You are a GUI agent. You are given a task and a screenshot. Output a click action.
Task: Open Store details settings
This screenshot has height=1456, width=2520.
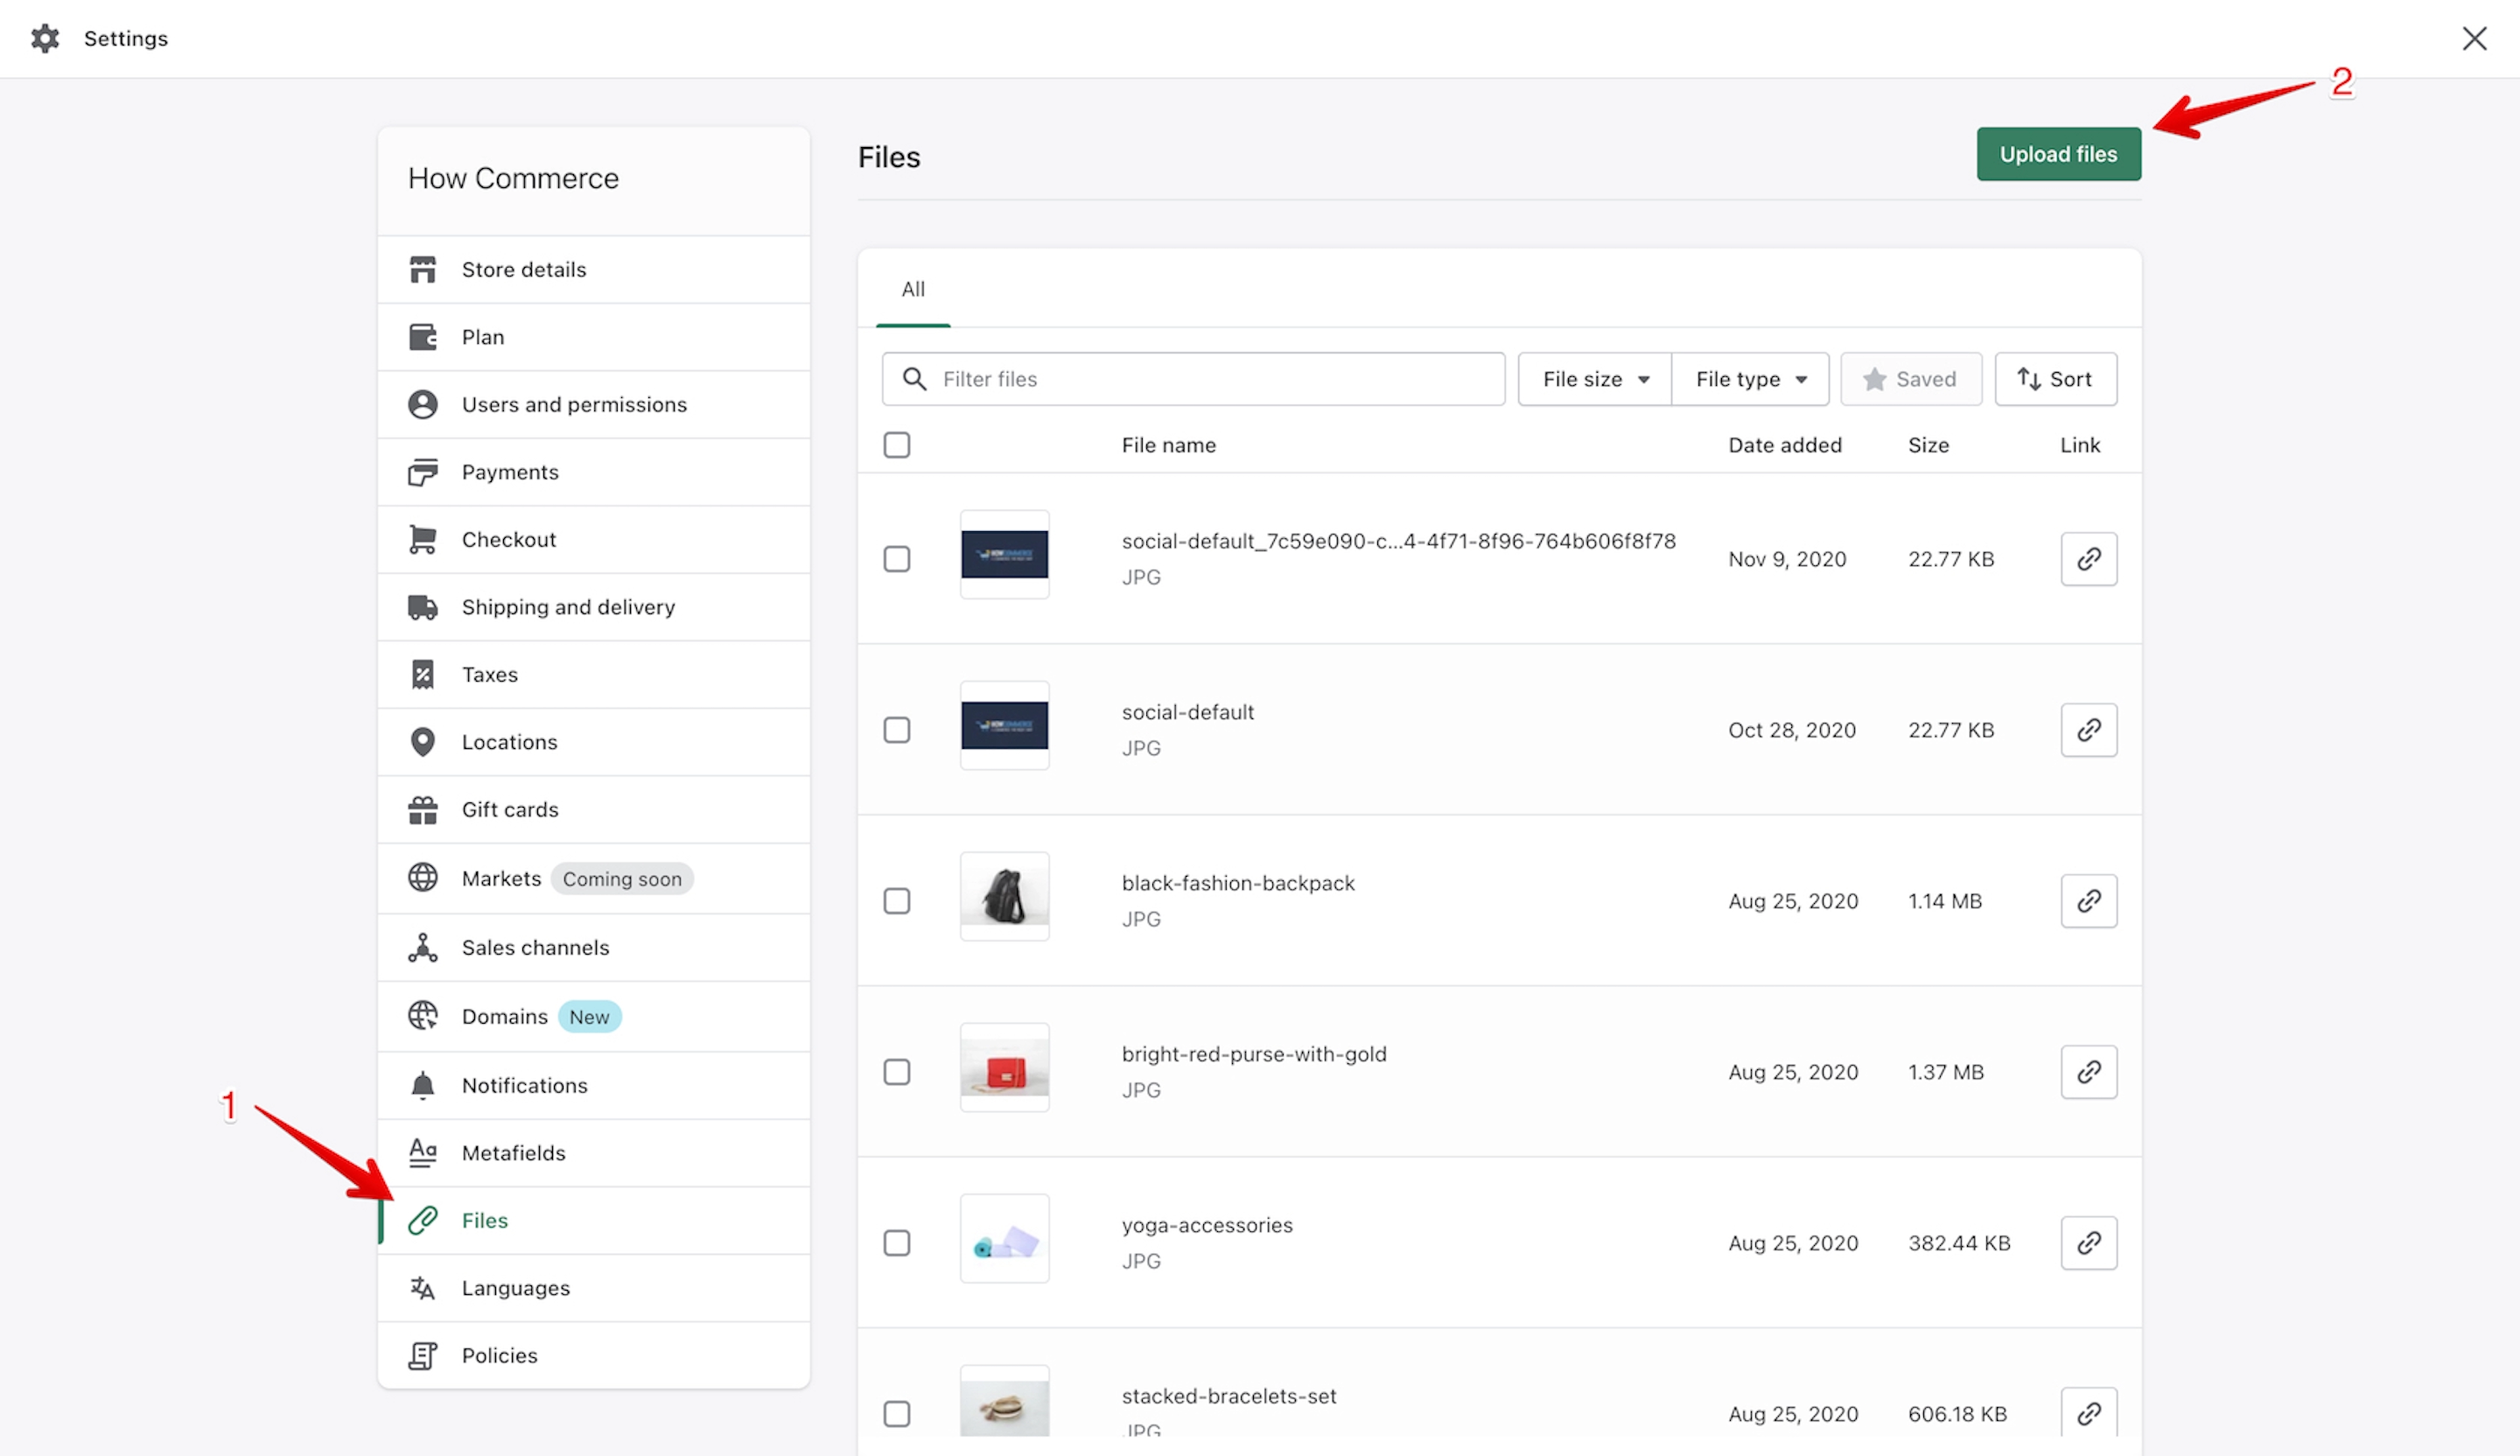tap(594, 269)
